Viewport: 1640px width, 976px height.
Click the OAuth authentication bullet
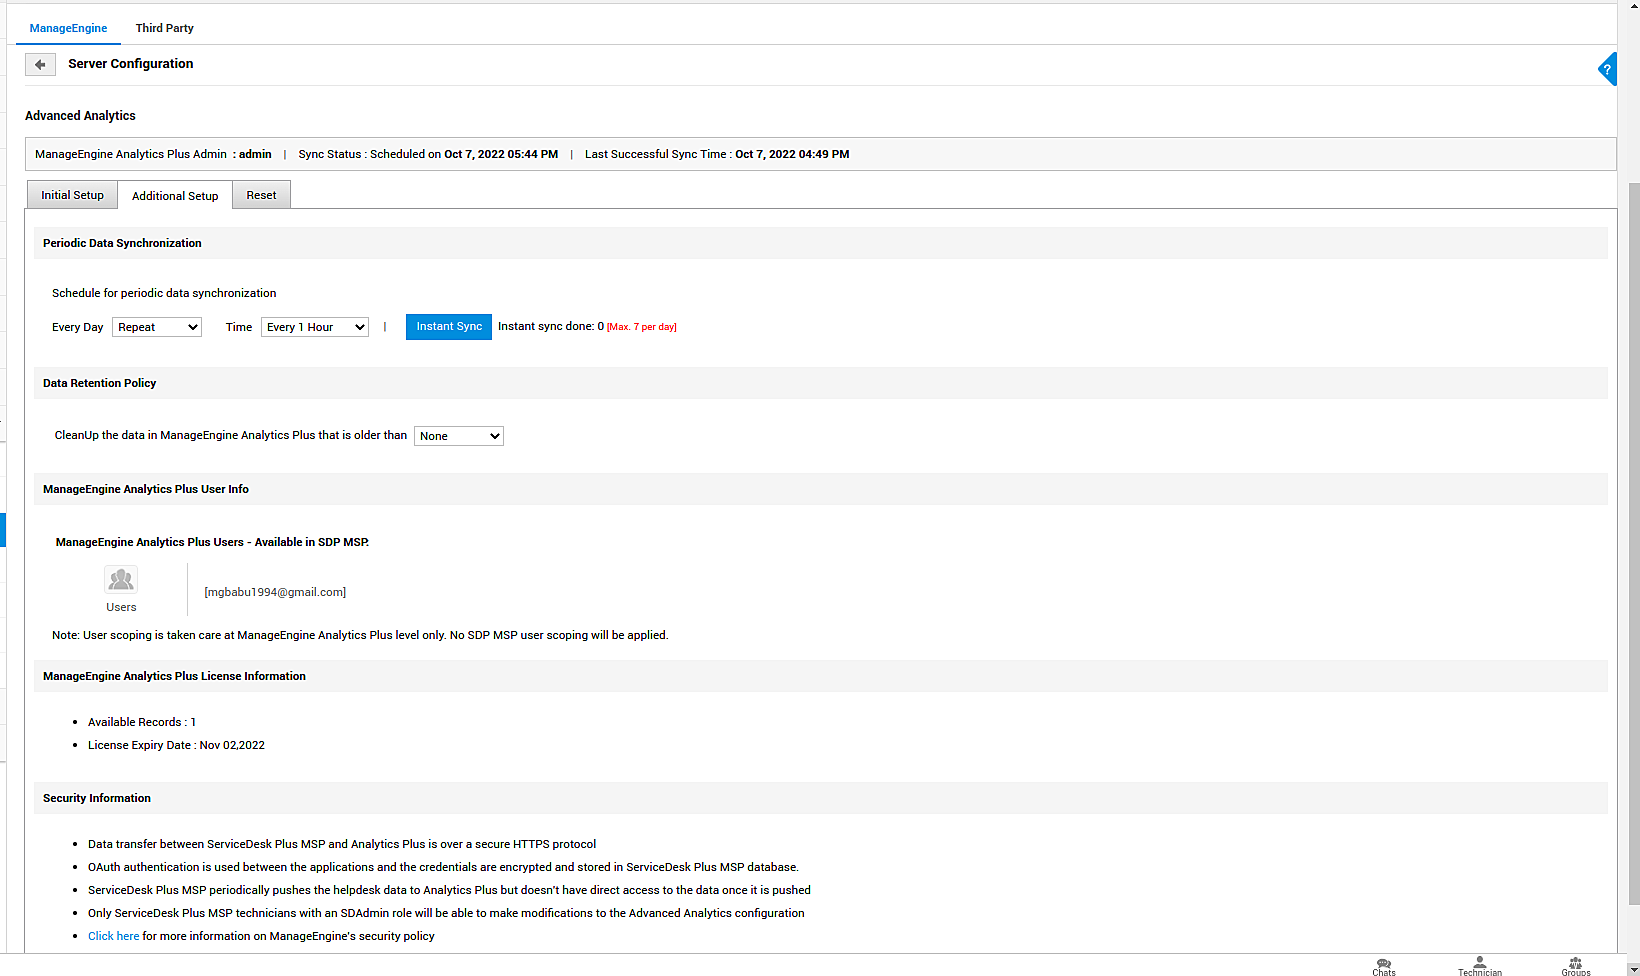pos(443,867)
